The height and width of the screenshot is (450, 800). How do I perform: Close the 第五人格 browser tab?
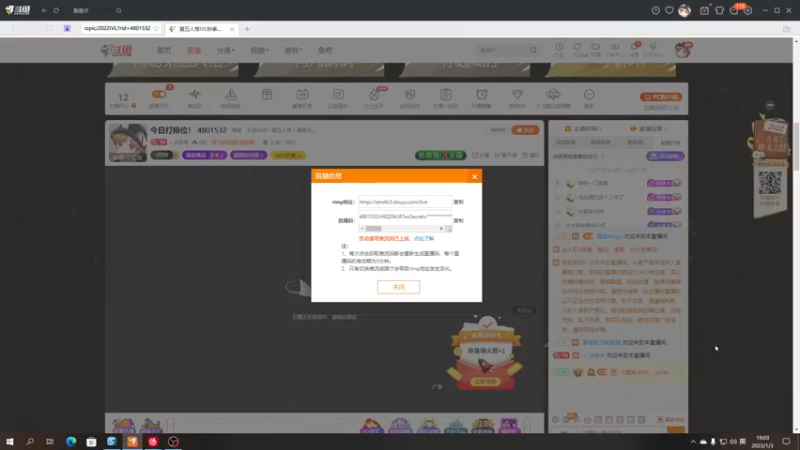point(232,29)
